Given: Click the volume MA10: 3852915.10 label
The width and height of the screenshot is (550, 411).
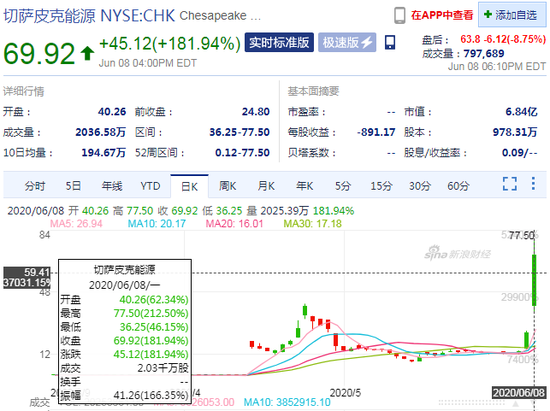Looking at the screenshot, I should 287,402.
